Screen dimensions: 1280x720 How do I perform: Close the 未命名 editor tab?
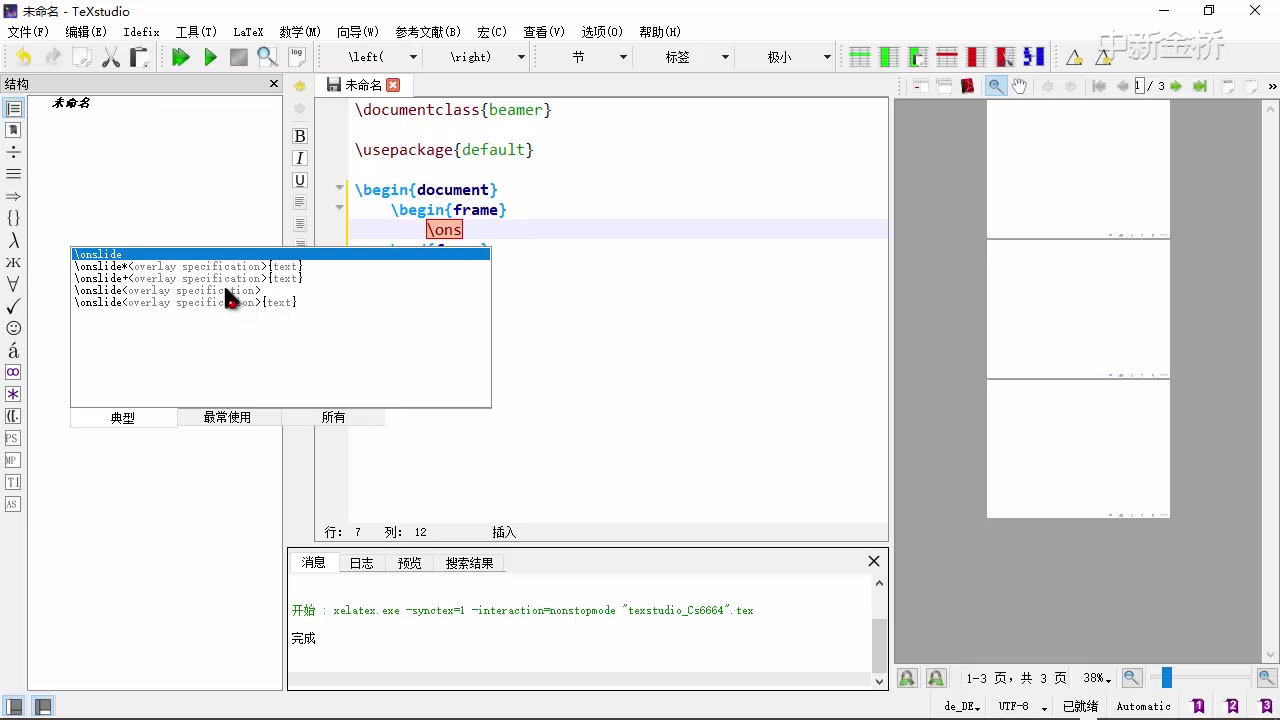coord(393,85)
